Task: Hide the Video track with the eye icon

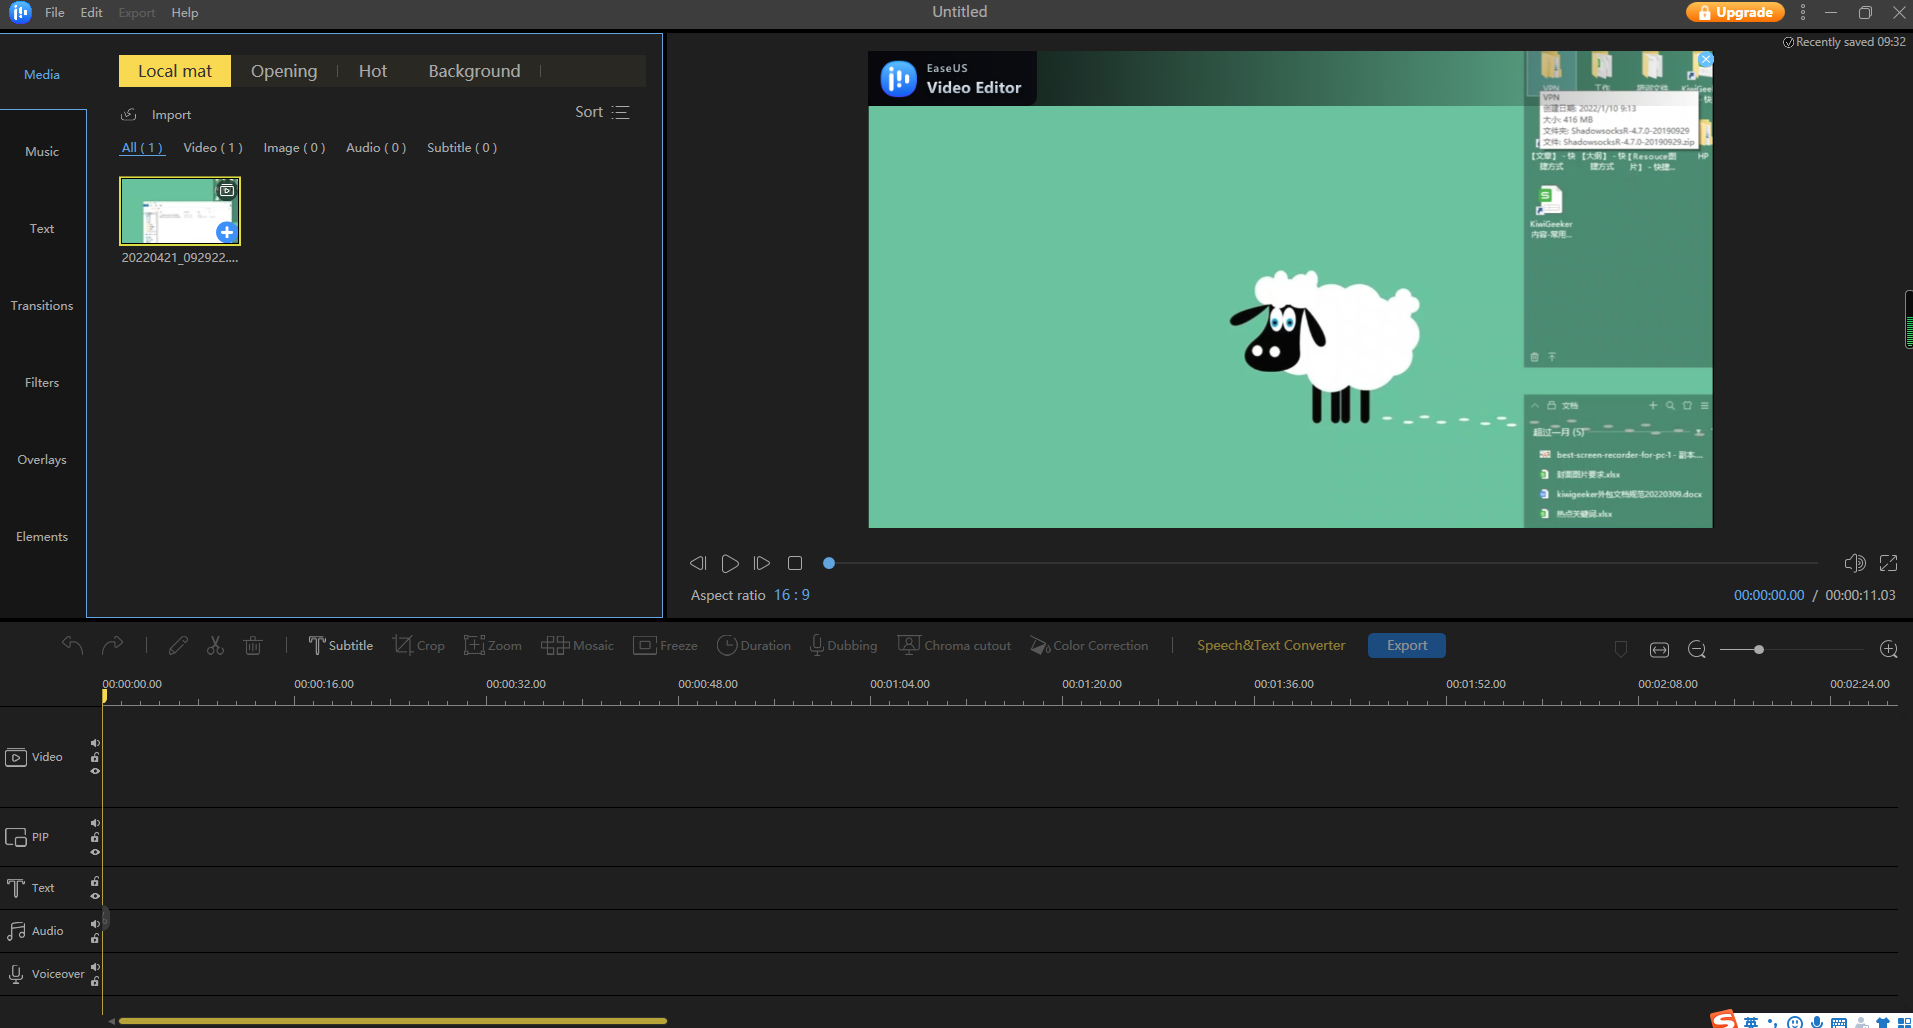Action: [95, 771]
